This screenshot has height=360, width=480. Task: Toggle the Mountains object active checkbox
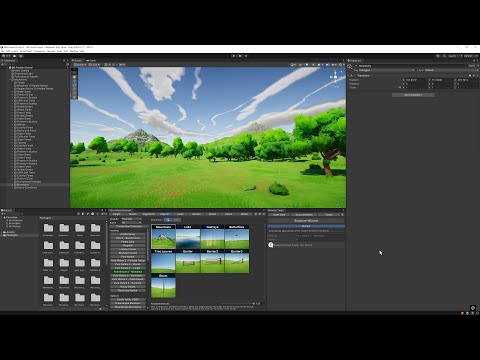[356, 66]
